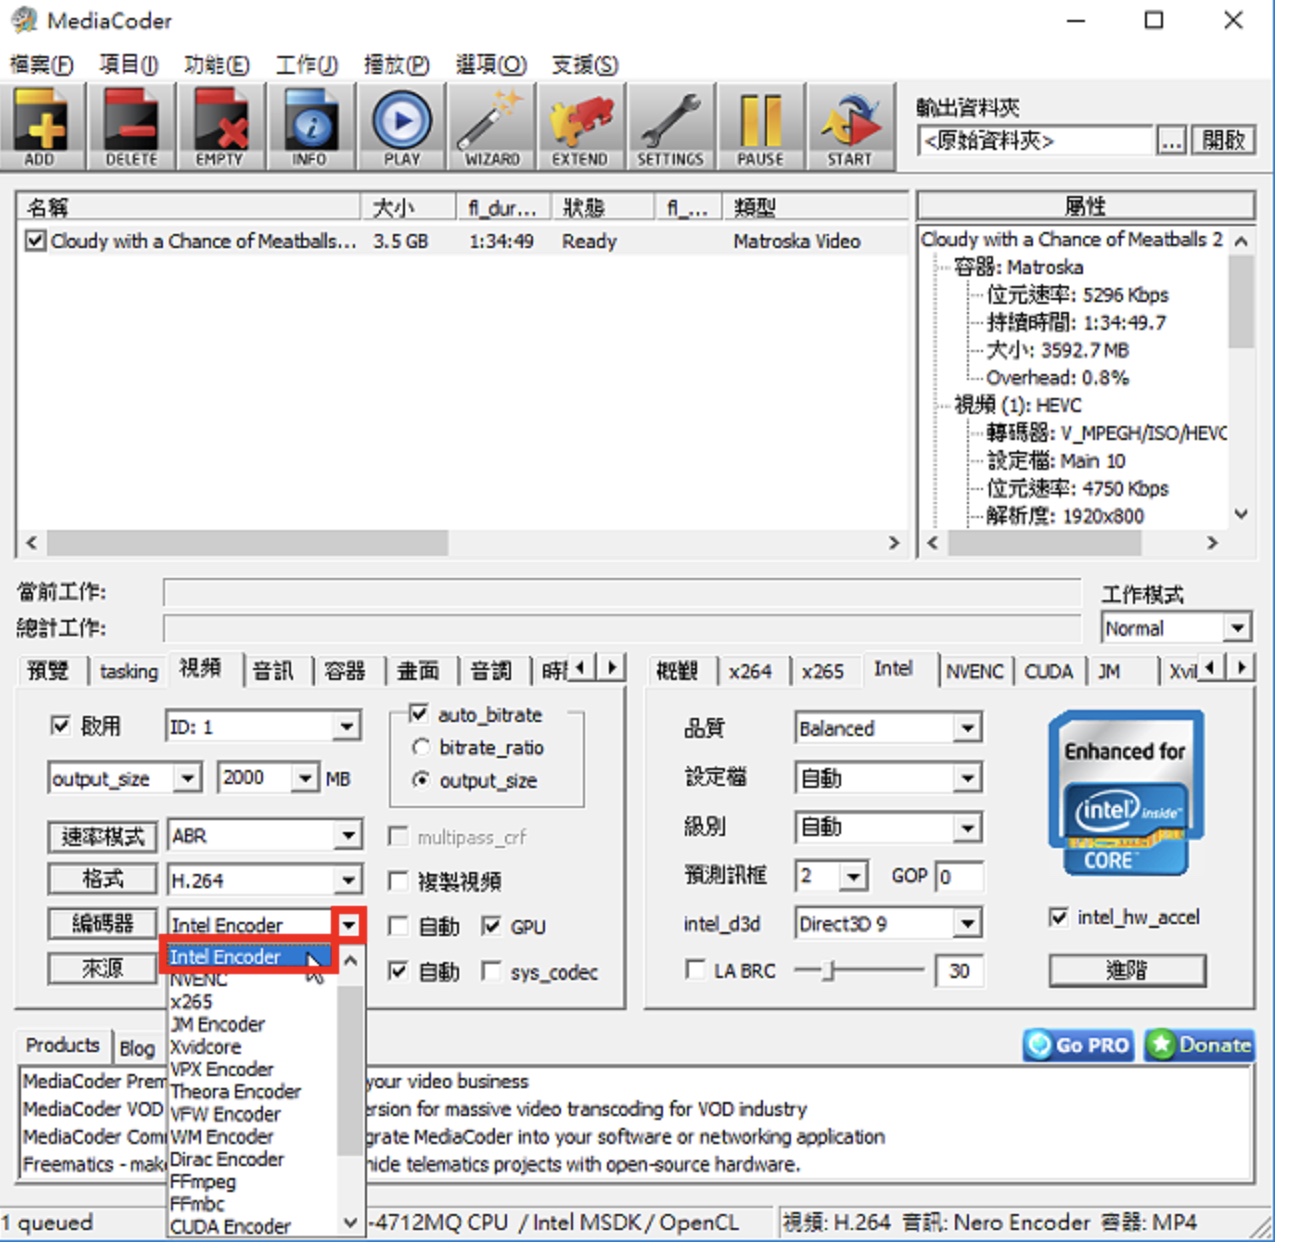The width and height of the screenshot is (1290, 1248).
Task: Switch to the NVENC tab
Action: coord(974,671)
